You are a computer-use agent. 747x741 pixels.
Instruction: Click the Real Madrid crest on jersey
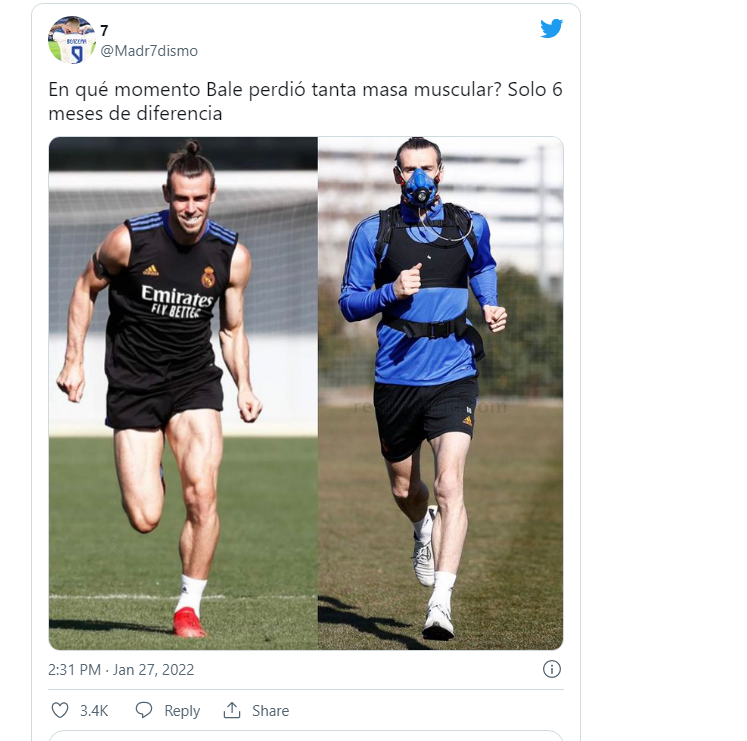(x=208, y=277)
